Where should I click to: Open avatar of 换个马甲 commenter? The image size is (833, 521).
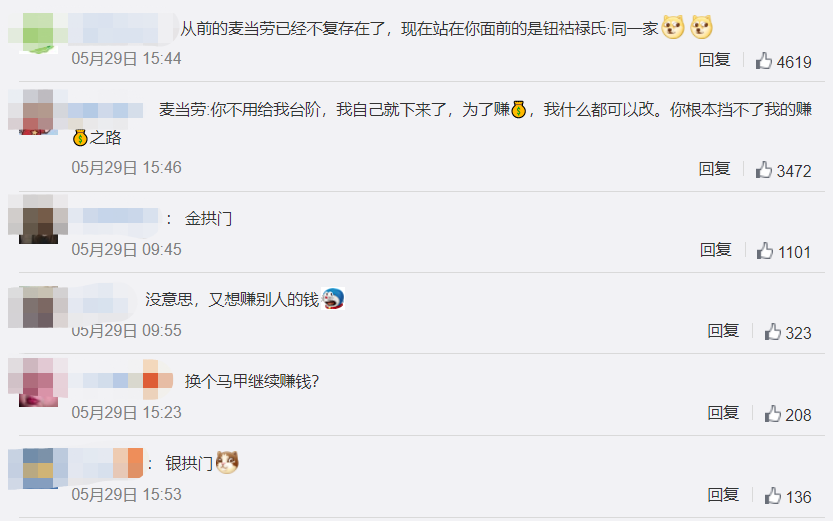point(38,382)
